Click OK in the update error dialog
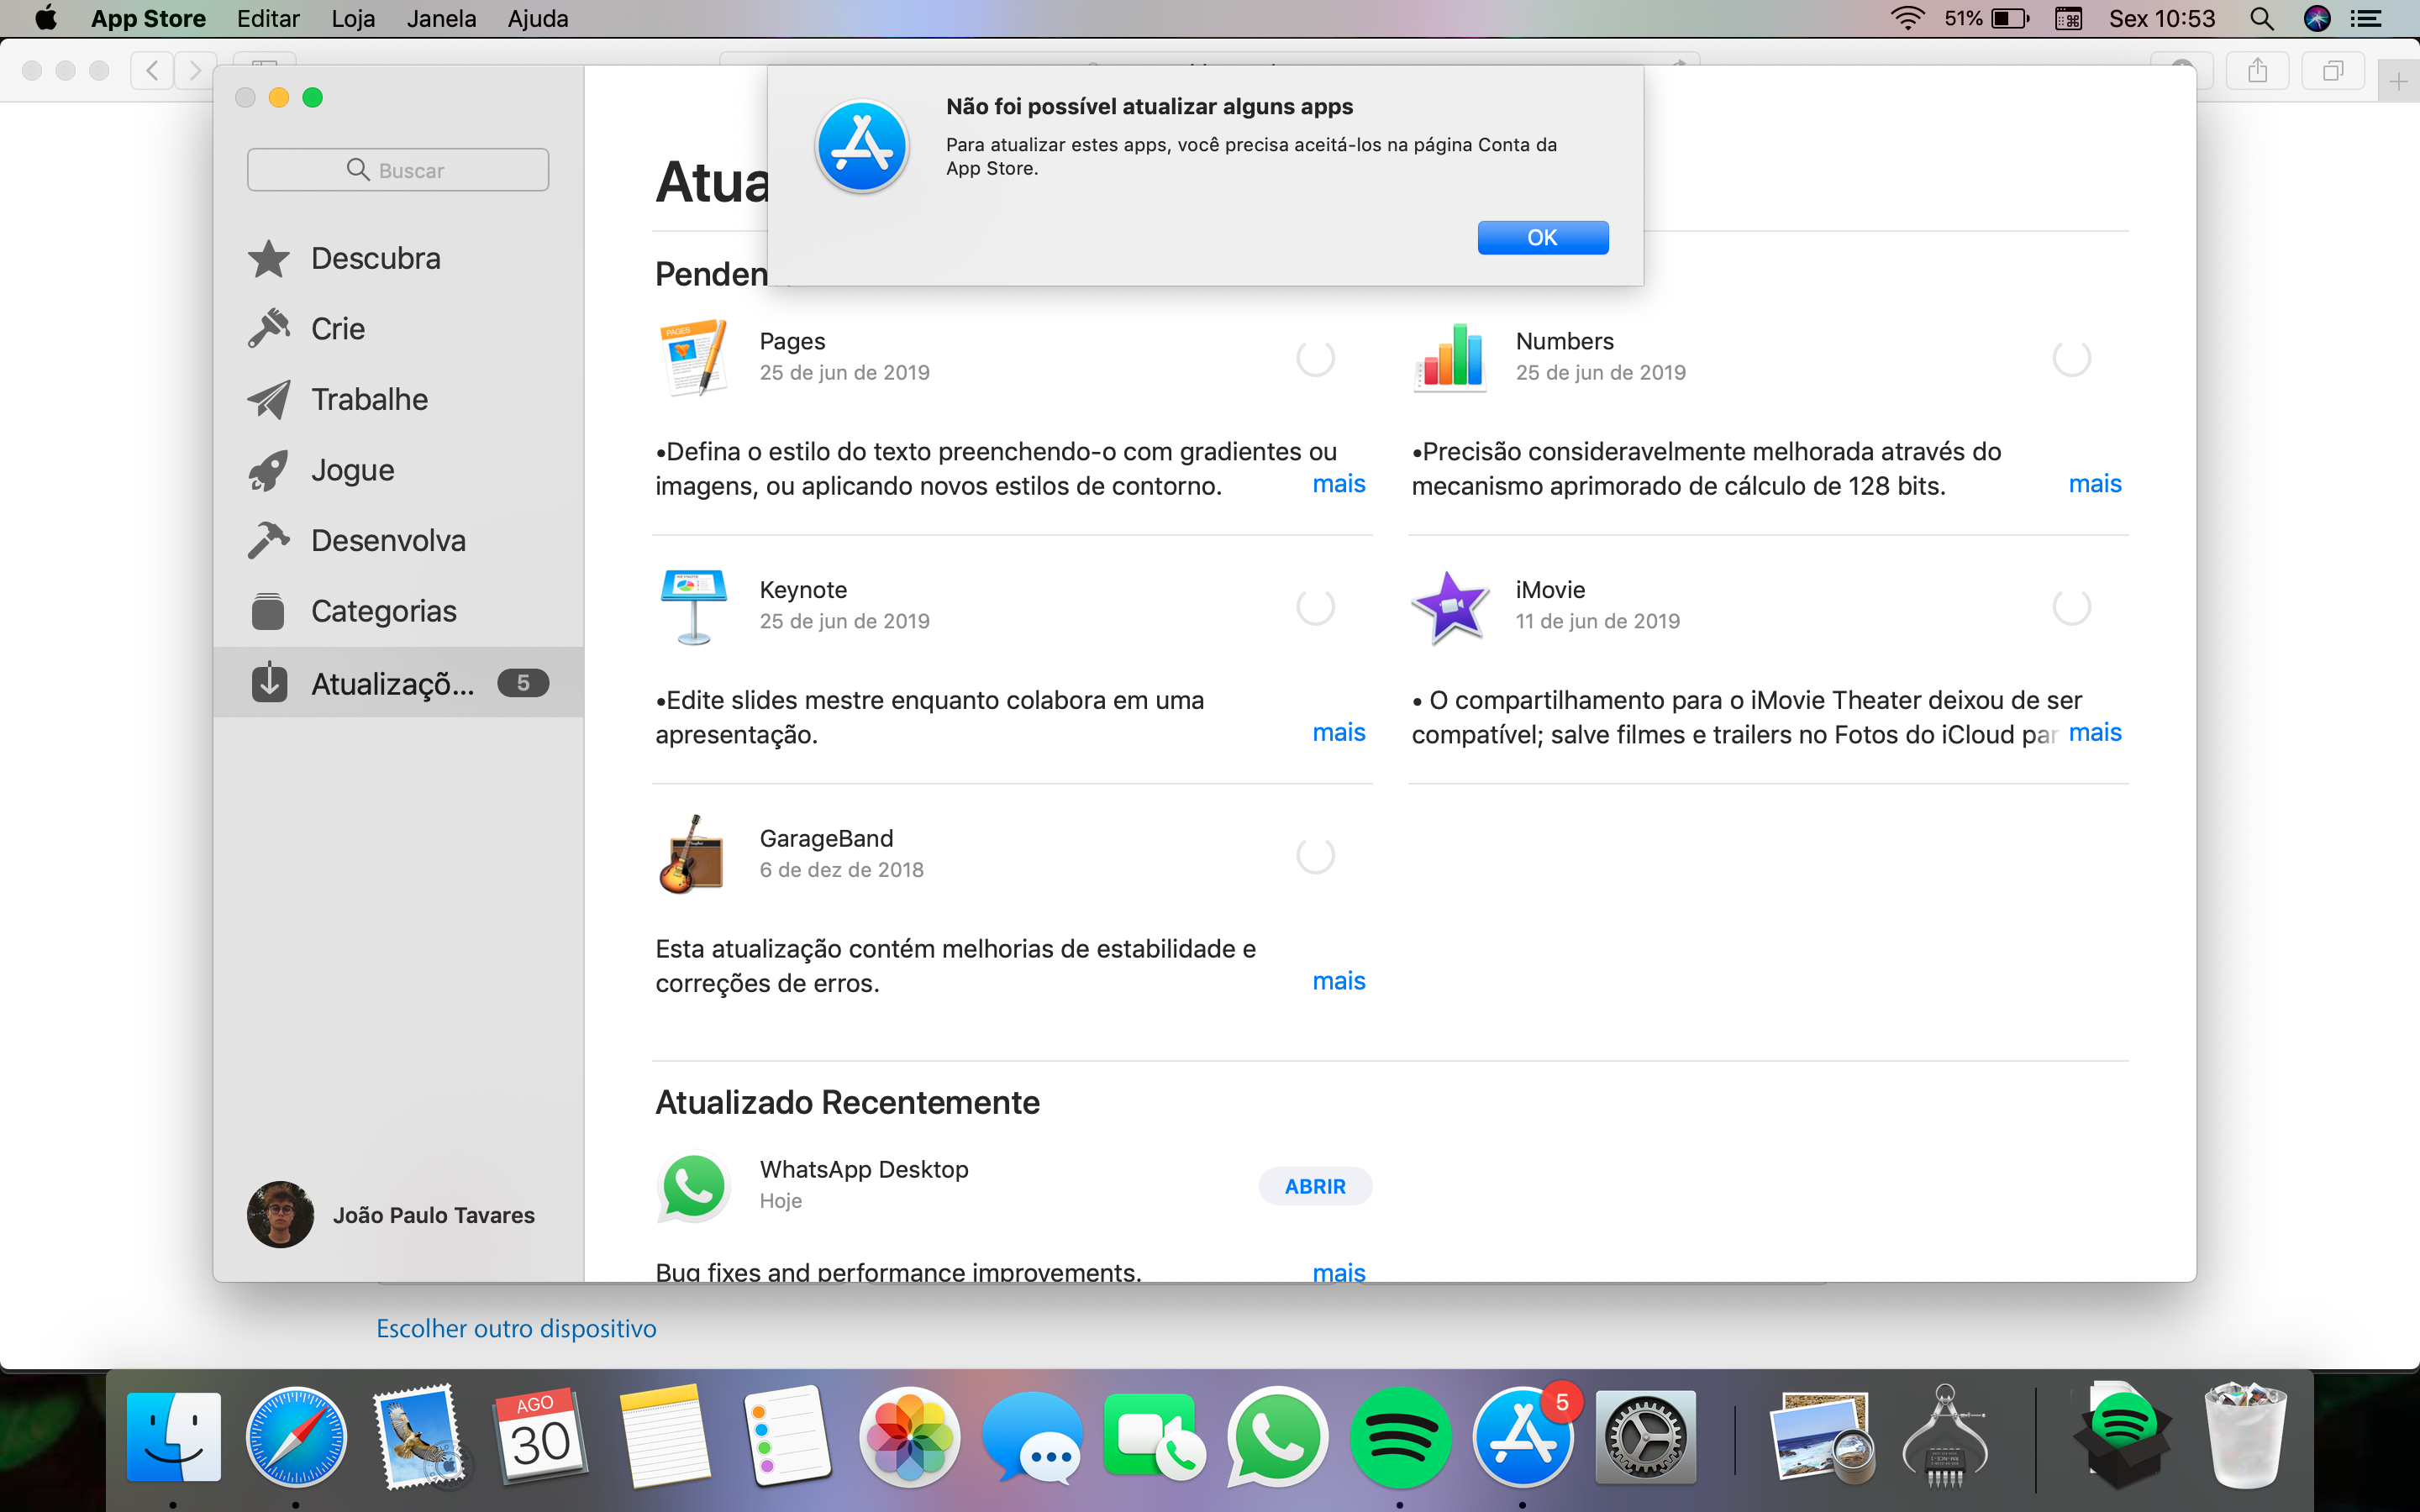The height and width of the screenshot is (1512, 2420). (1542, 237)
